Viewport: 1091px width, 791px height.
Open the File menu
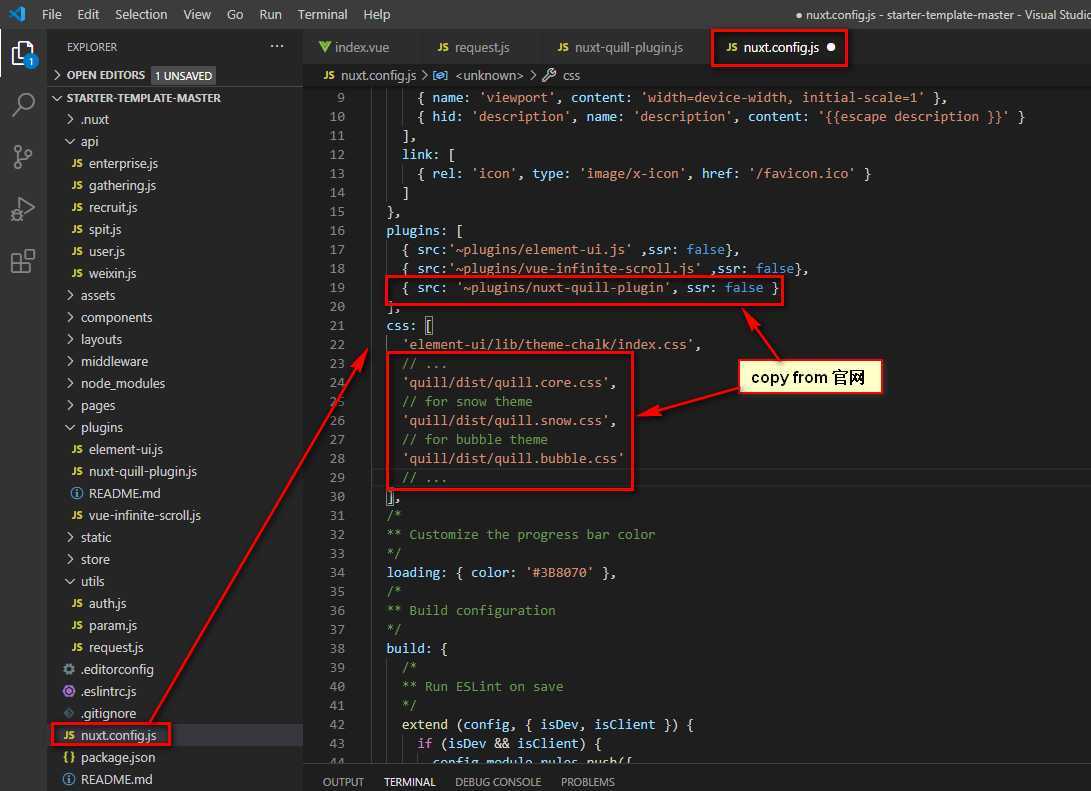pyautogui.click(x=51, y=14)
